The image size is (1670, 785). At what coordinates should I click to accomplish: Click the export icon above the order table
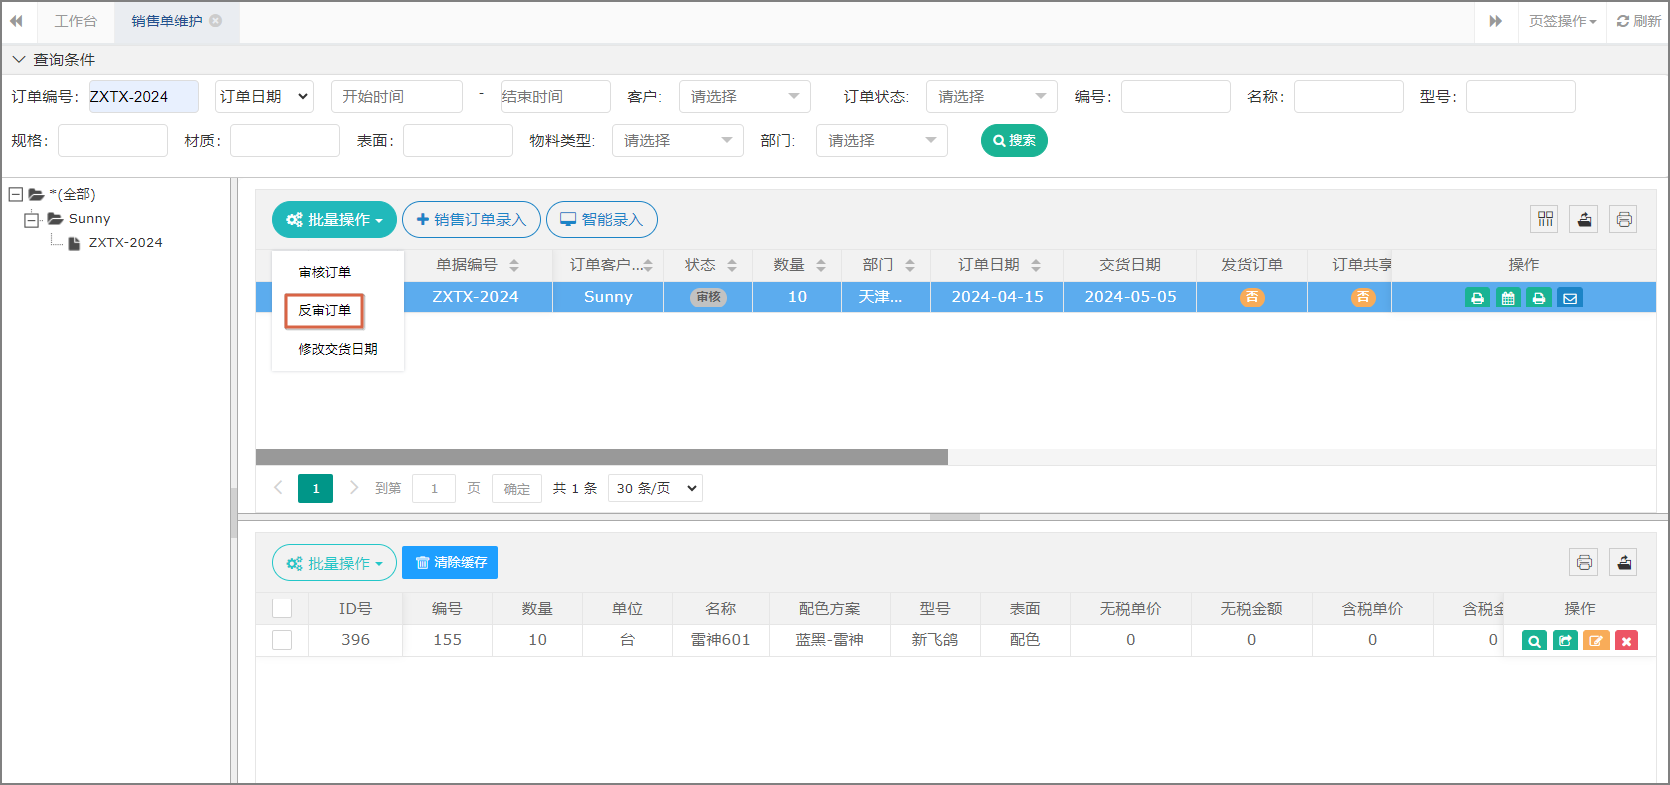point(1584,219)
